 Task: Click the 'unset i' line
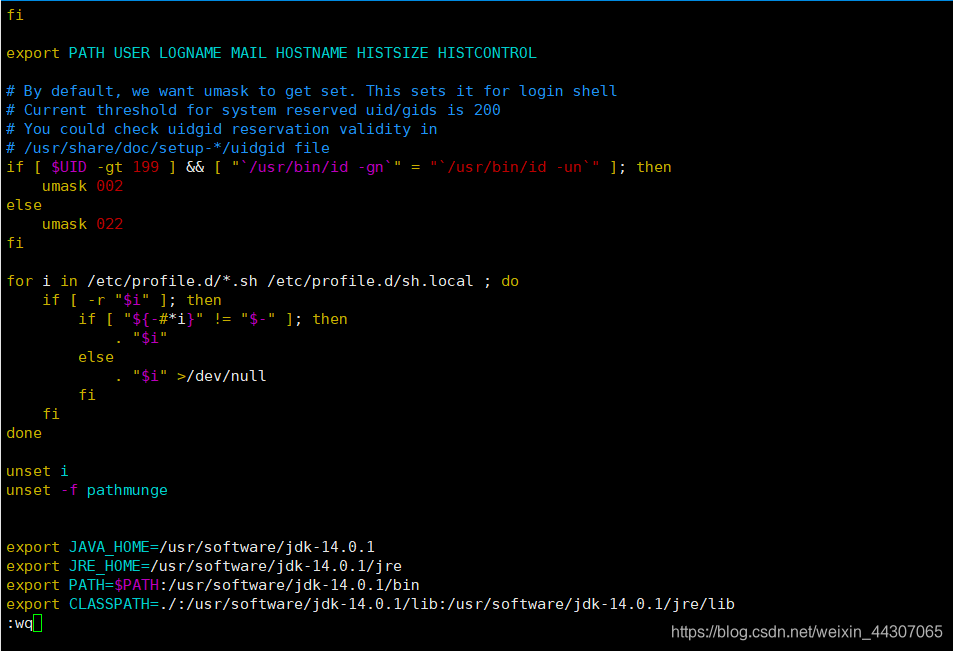coord(37,471)
